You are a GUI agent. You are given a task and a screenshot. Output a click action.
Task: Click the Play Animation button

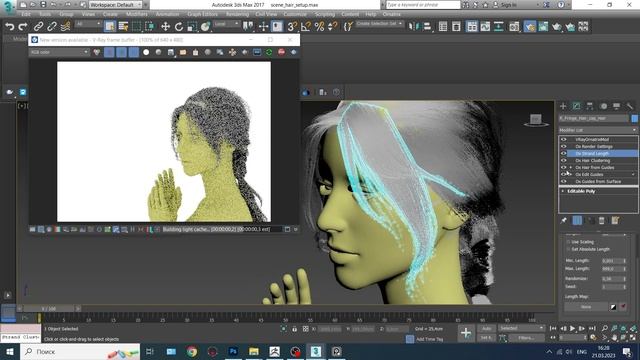(x=573, y=328)
